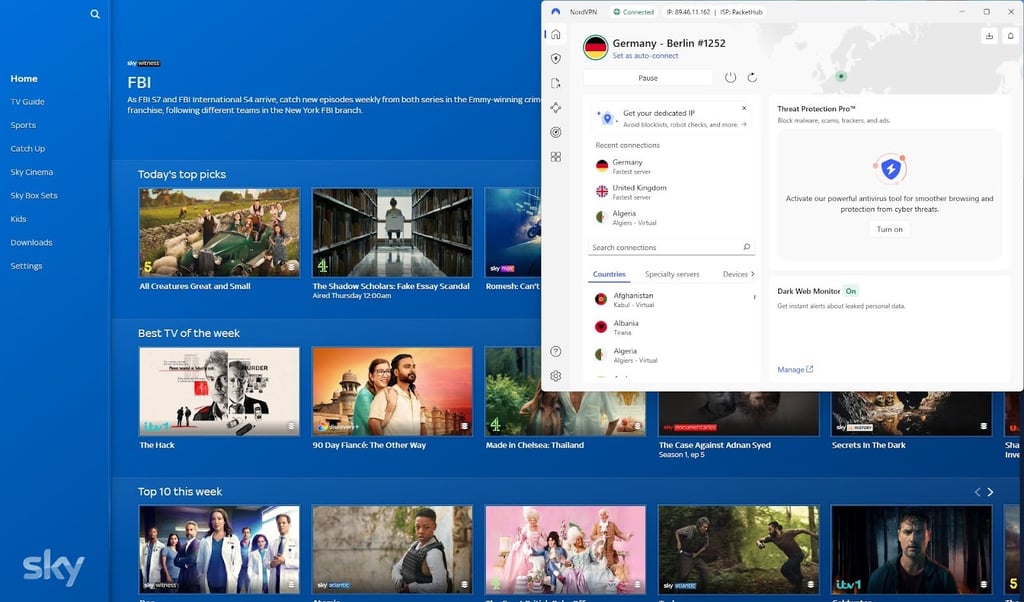Open the search icon in Sky sidebar
The image size is (1024, 602).
point(95,14)
